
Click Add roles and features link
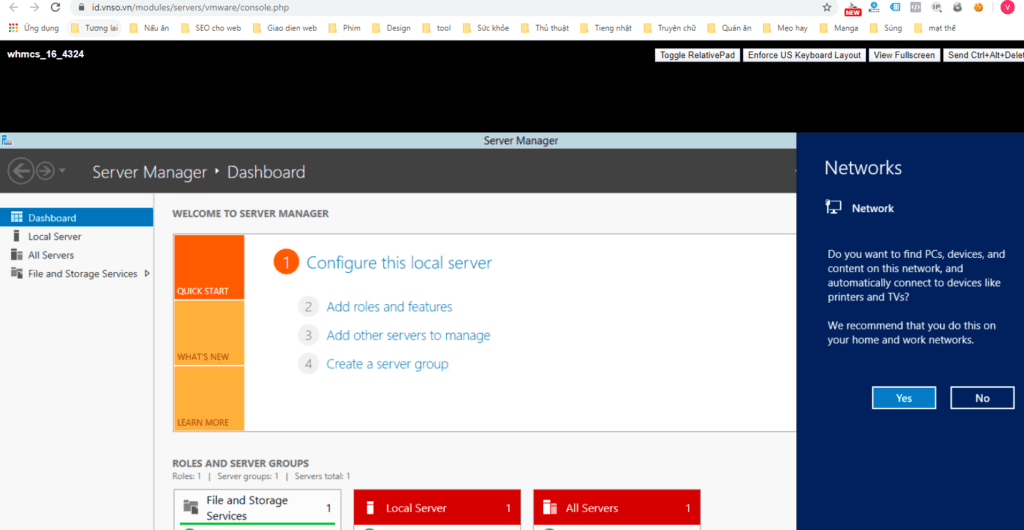389,307
